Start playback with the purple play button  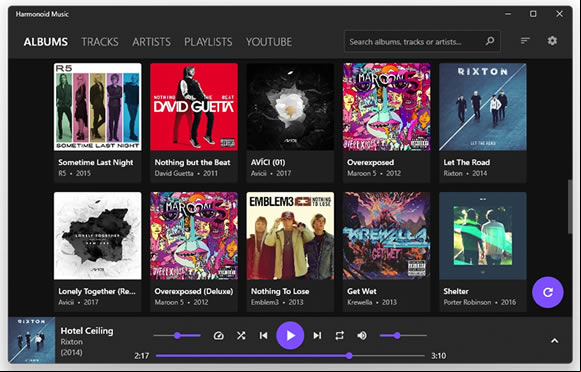point(290,336)
